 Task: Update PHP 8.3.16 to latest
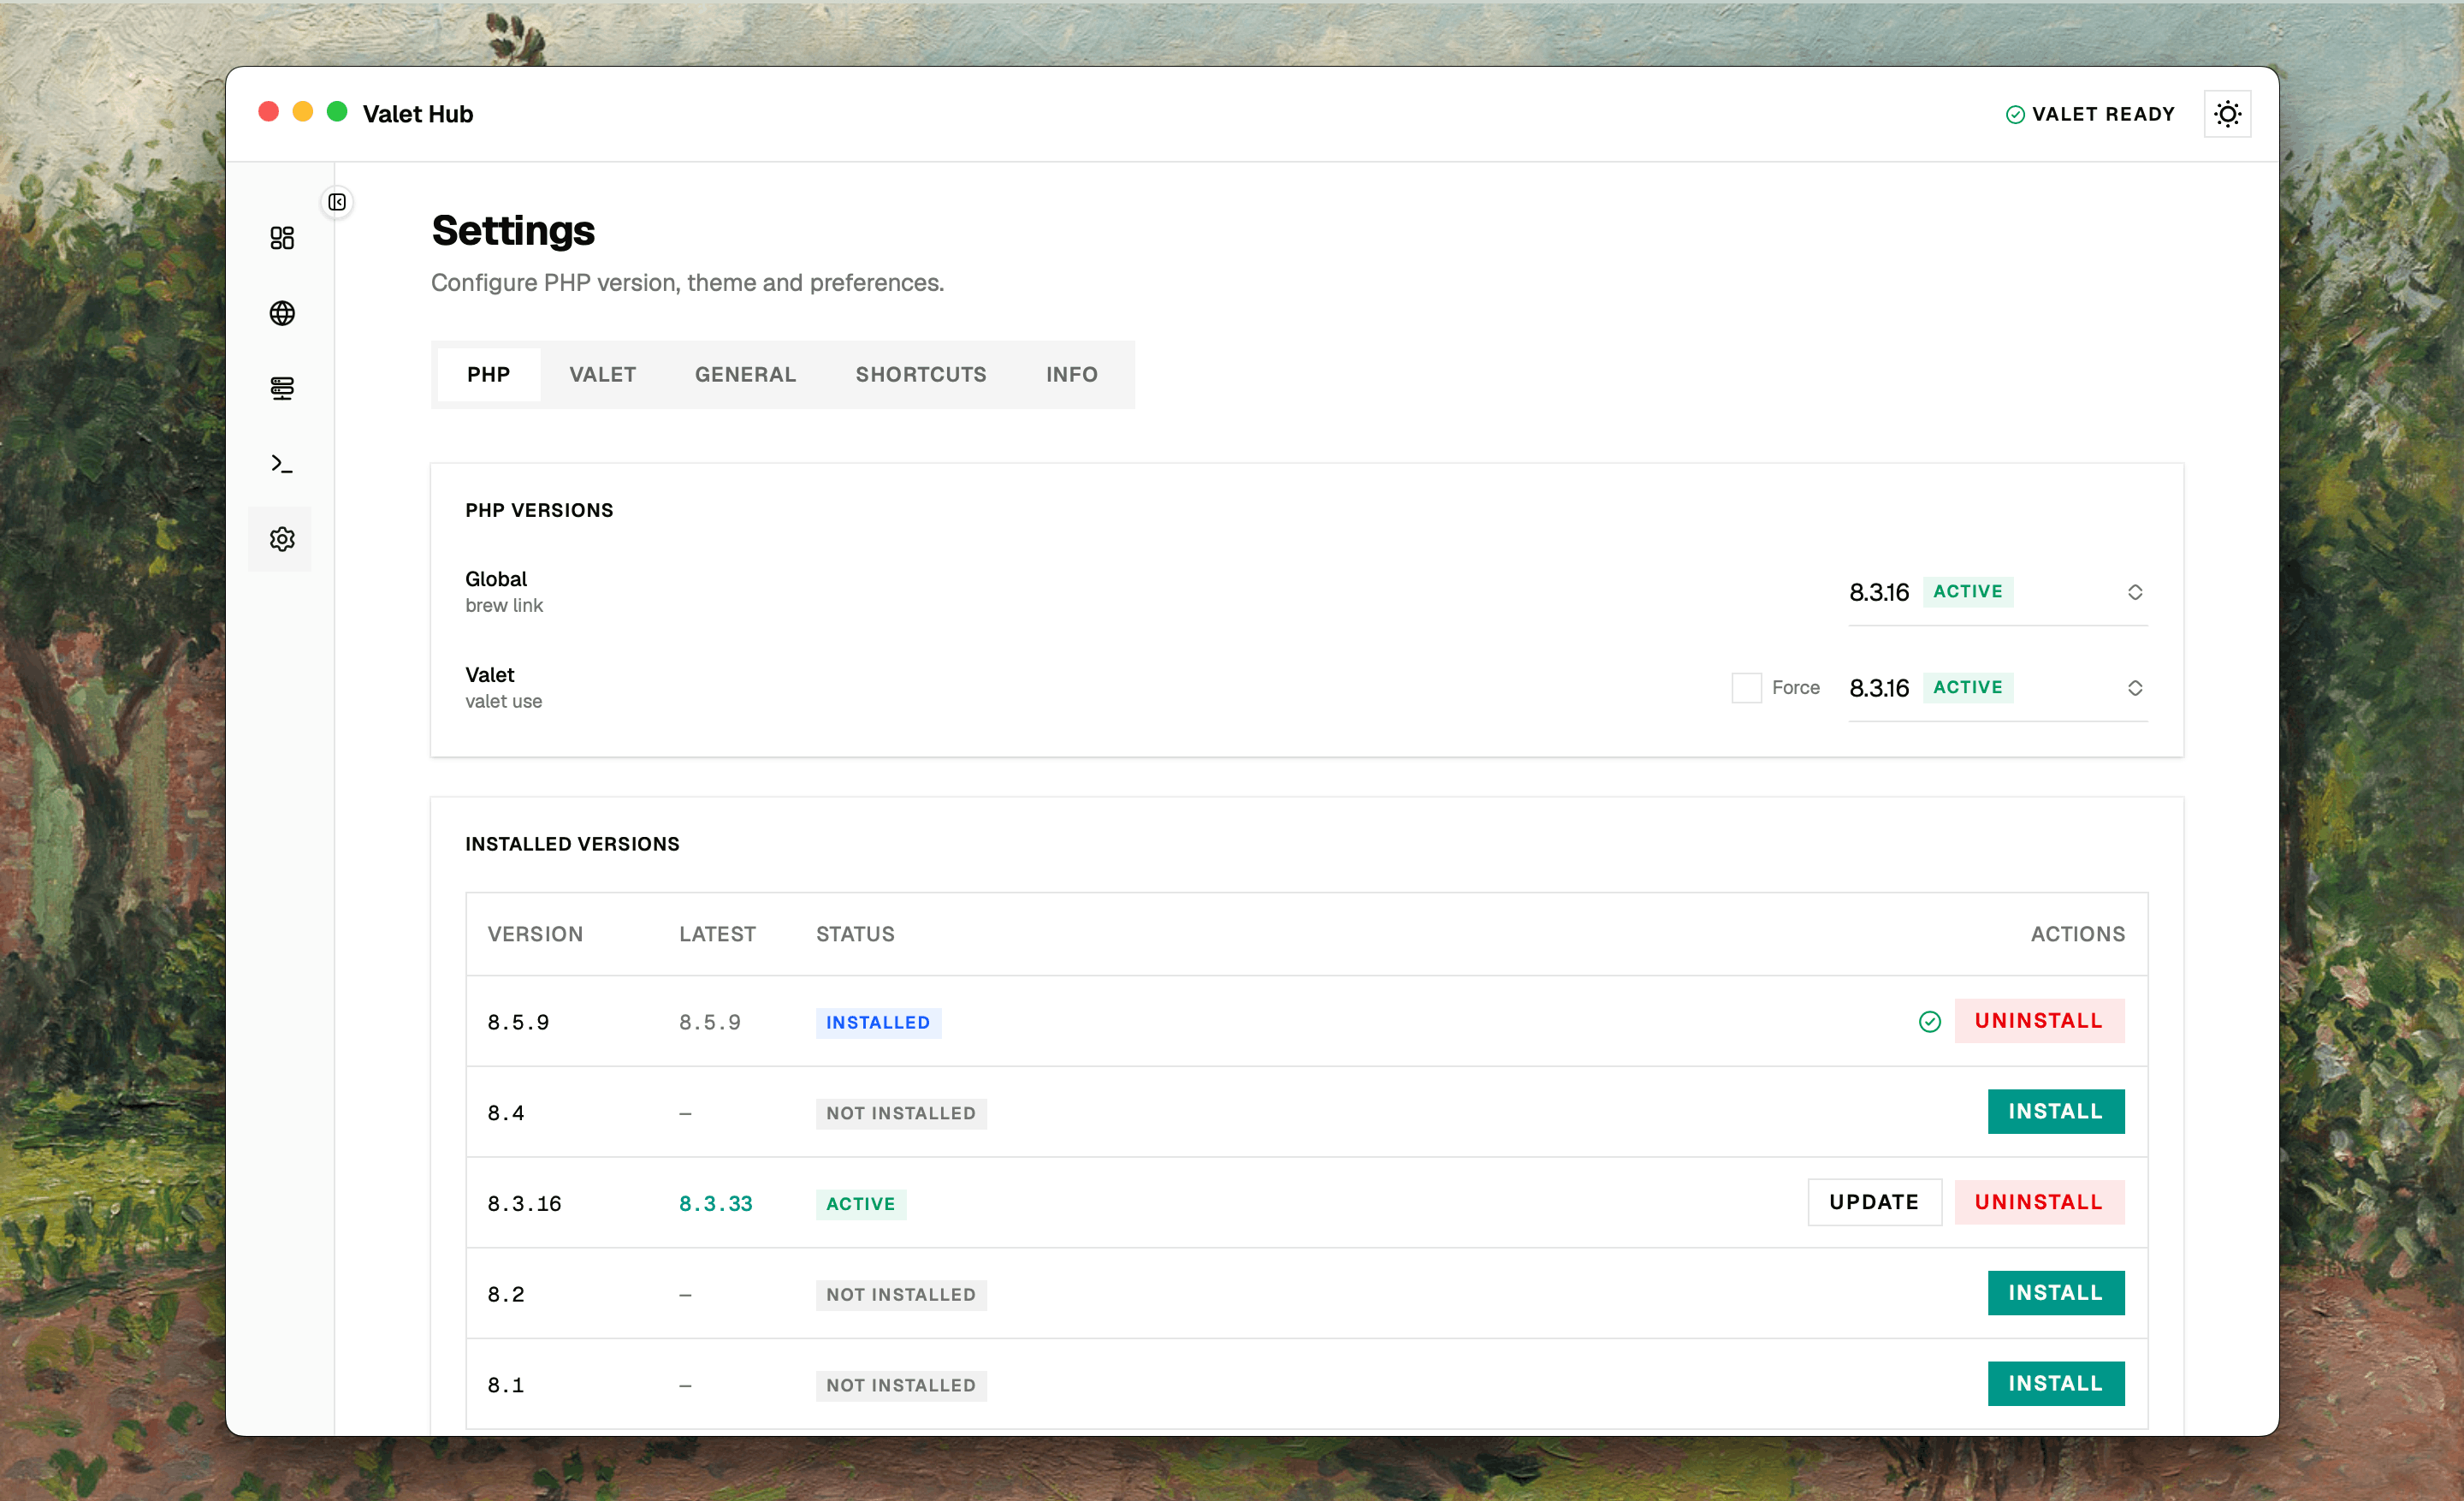(x=1874, y=1202)
